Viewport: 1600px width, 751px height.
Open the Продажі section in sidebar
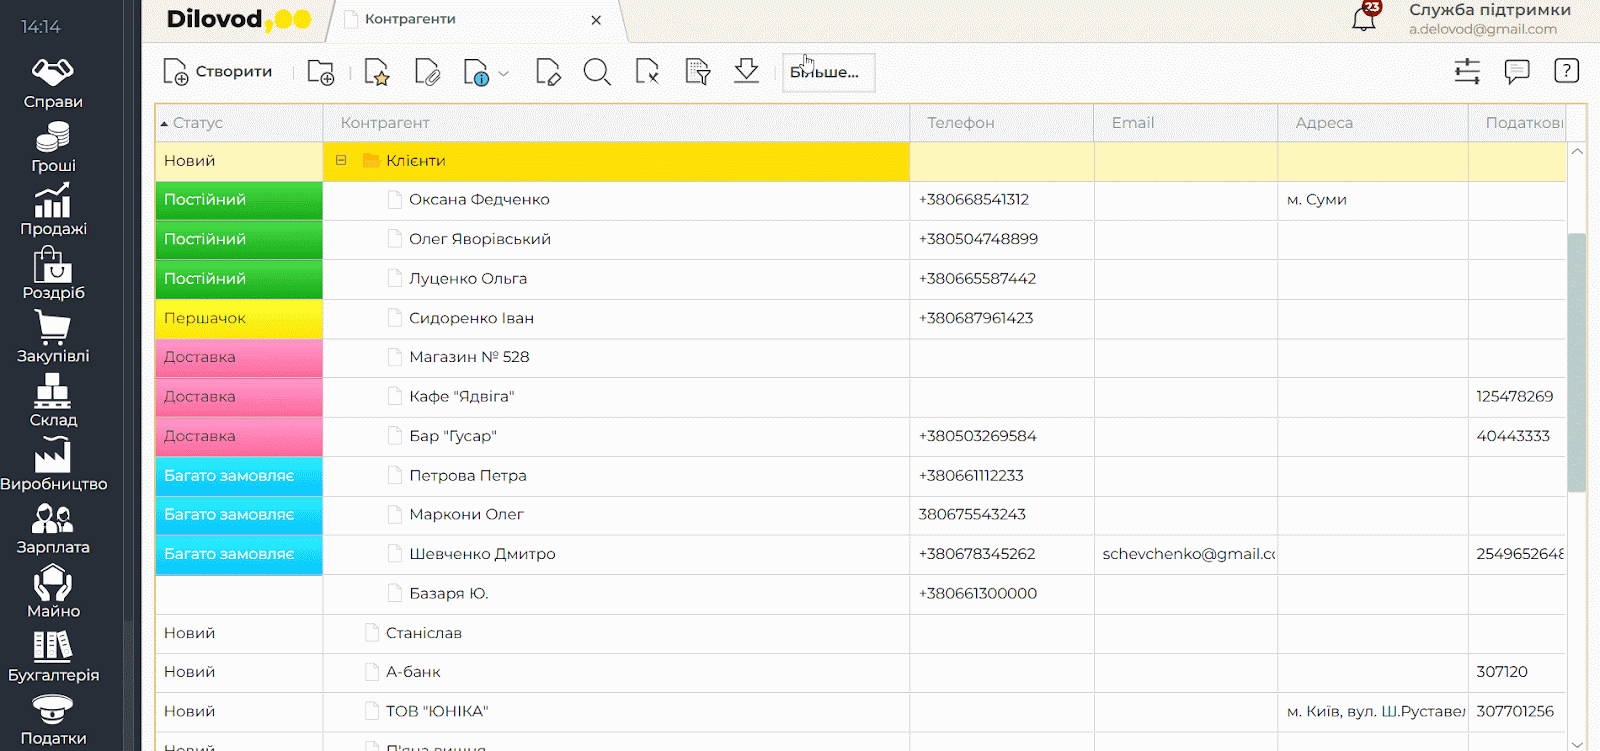click(53, 210)
